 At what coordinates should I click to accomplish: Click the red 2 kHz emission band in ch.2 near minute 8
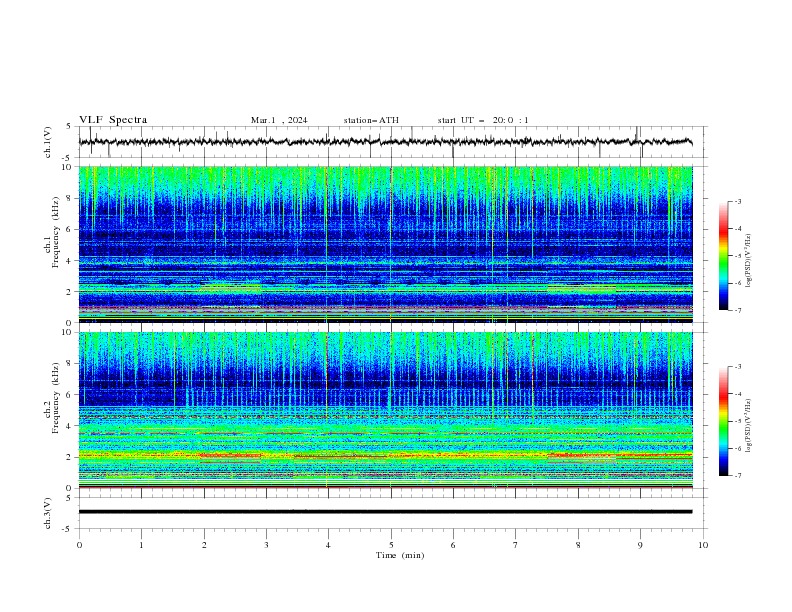tap(581, 455)
